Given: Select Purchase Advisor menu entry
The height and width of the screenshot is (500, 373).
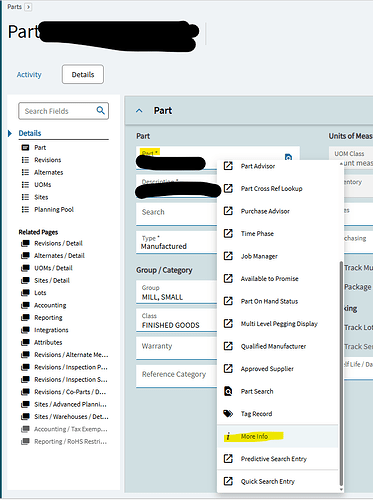Looking at the screenshot, I should pyautogui.click(x=277, y=211).
